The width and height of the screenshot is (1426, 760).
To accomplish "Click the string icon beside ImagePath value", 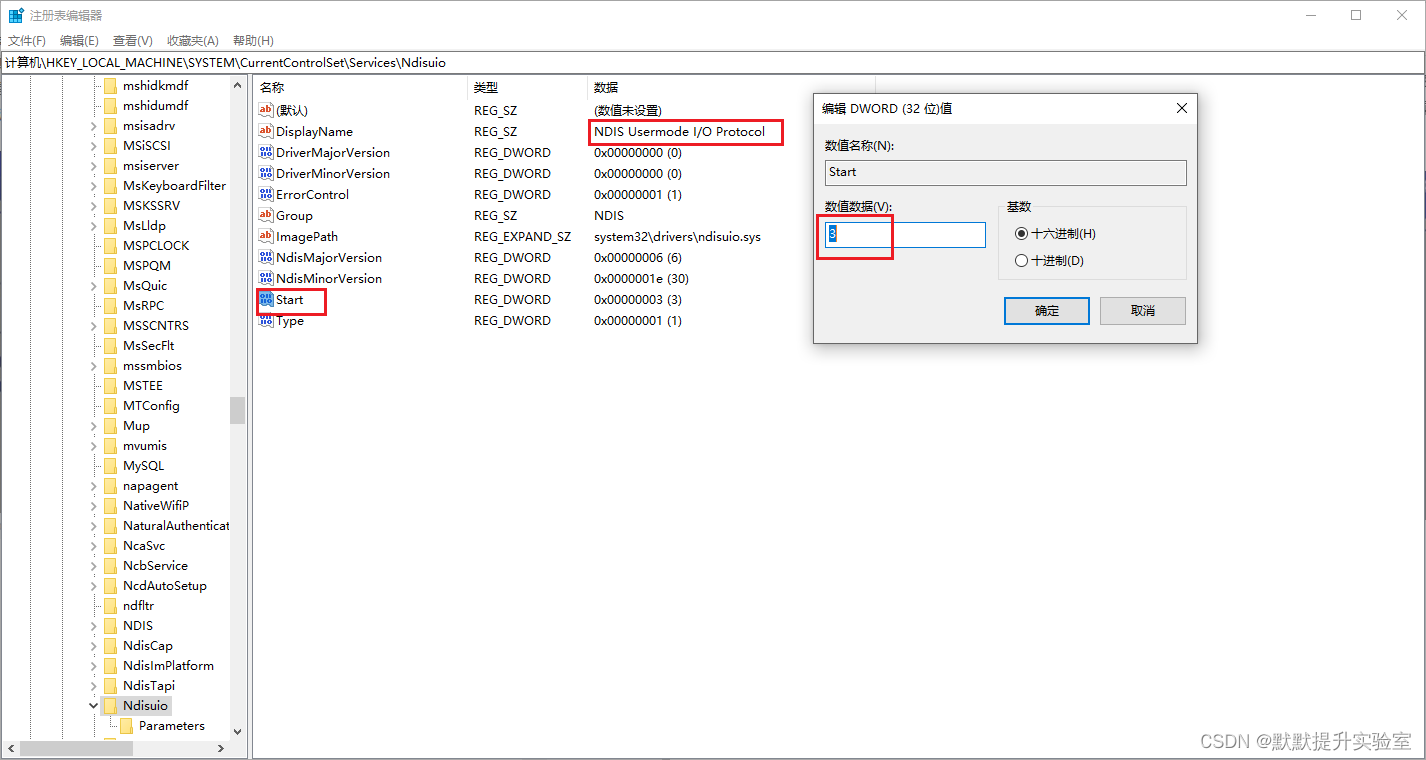I will (x=265, y=236).
